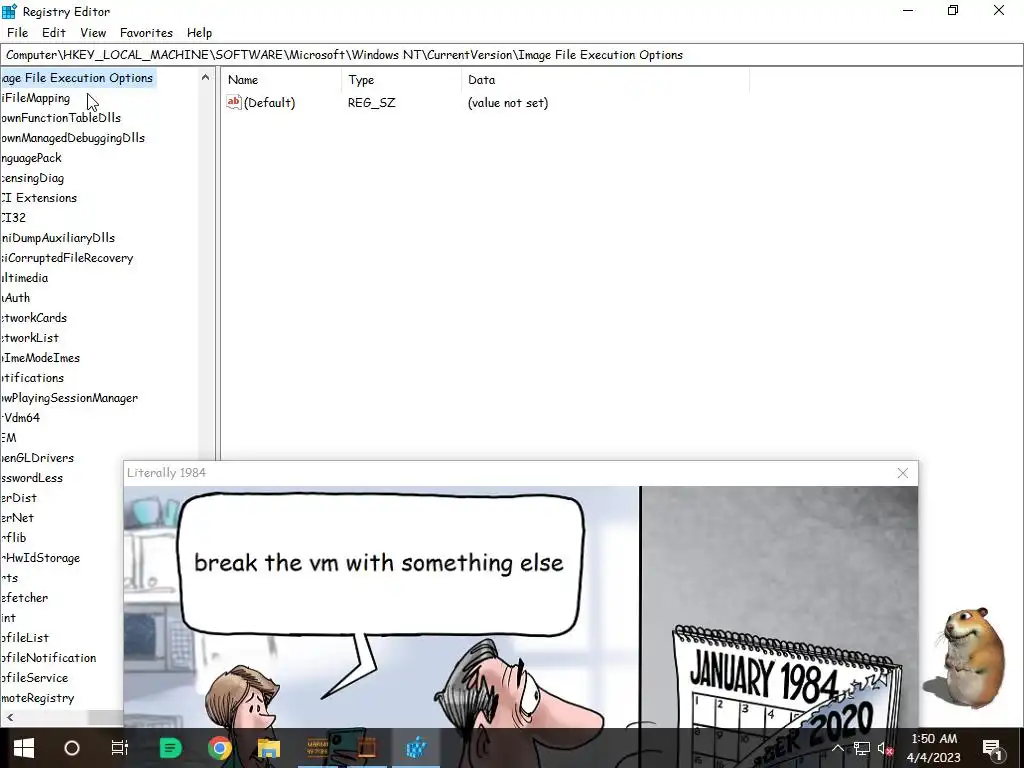Click the REG_SZ type cell
Screen dimensions: 1024x768
372,103
